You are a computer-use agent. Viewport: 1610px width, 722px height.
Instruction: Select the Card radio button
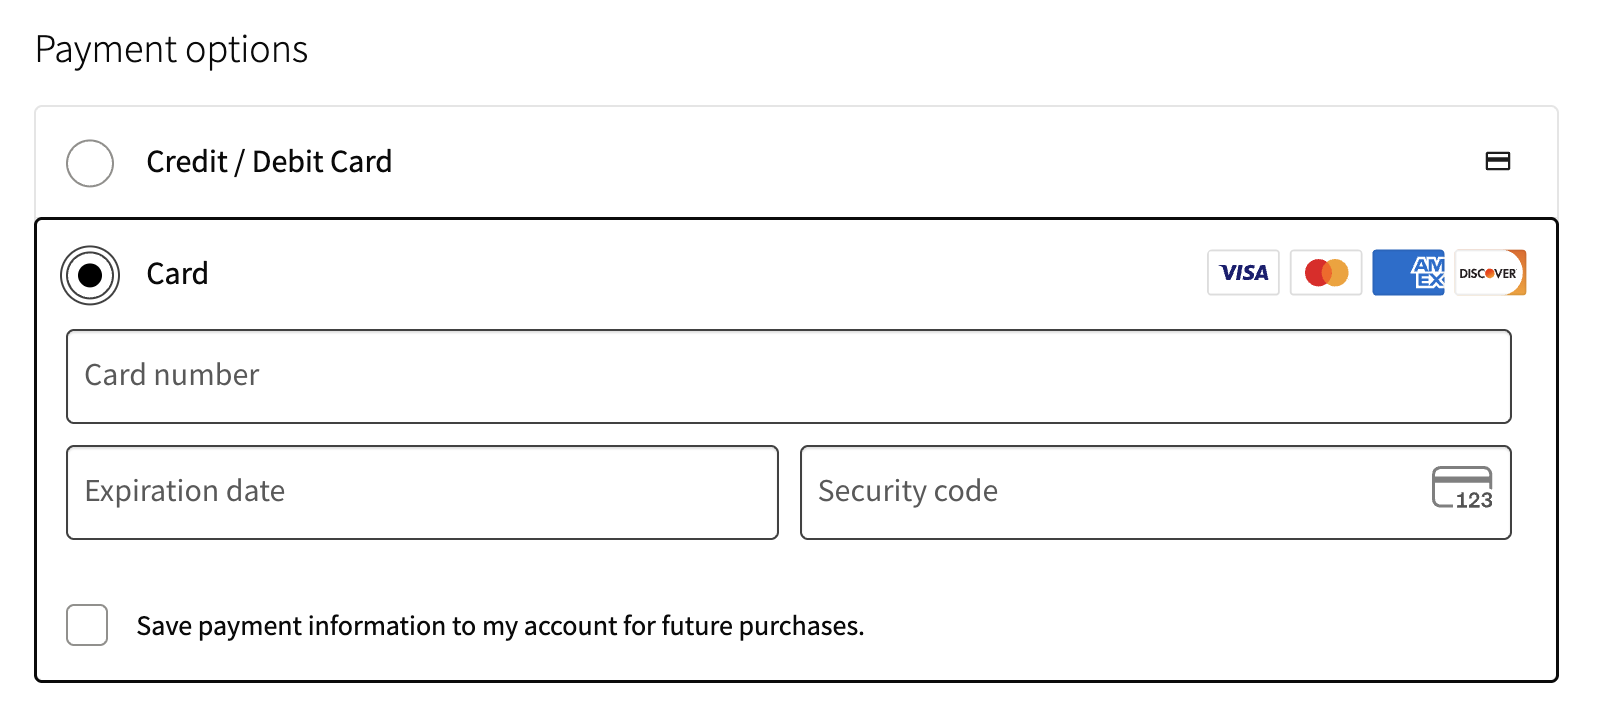tap(90, 275)
